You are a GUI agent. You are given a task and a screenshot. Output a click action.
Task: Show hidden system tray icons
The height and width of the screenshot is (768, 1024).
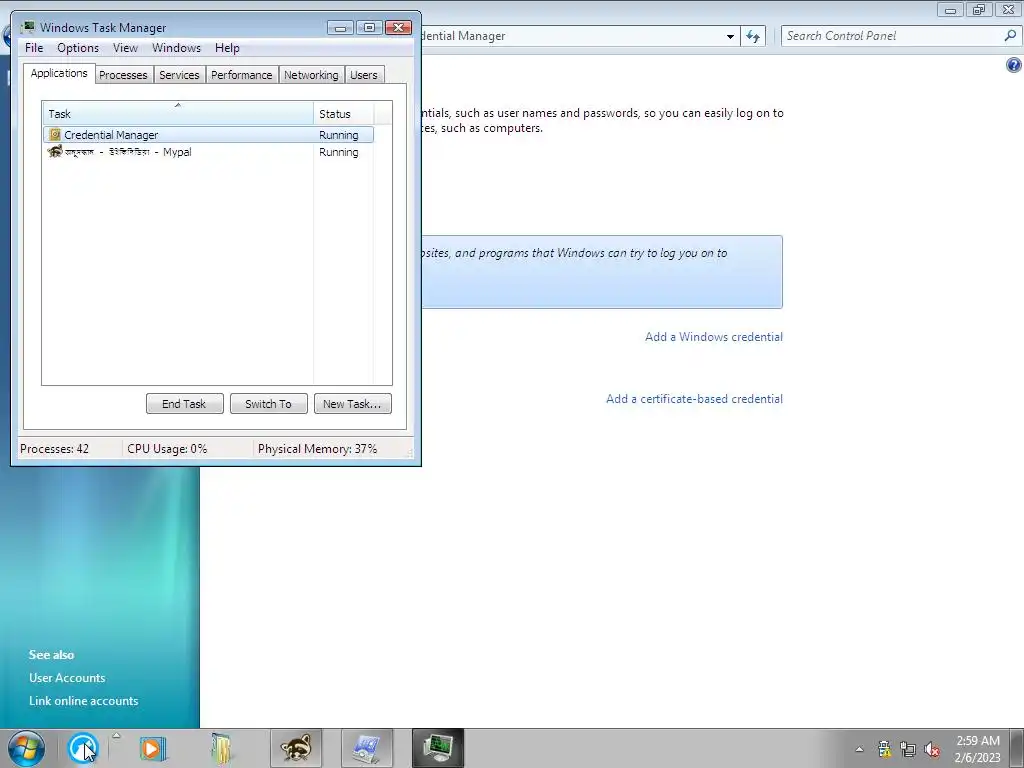859,749
